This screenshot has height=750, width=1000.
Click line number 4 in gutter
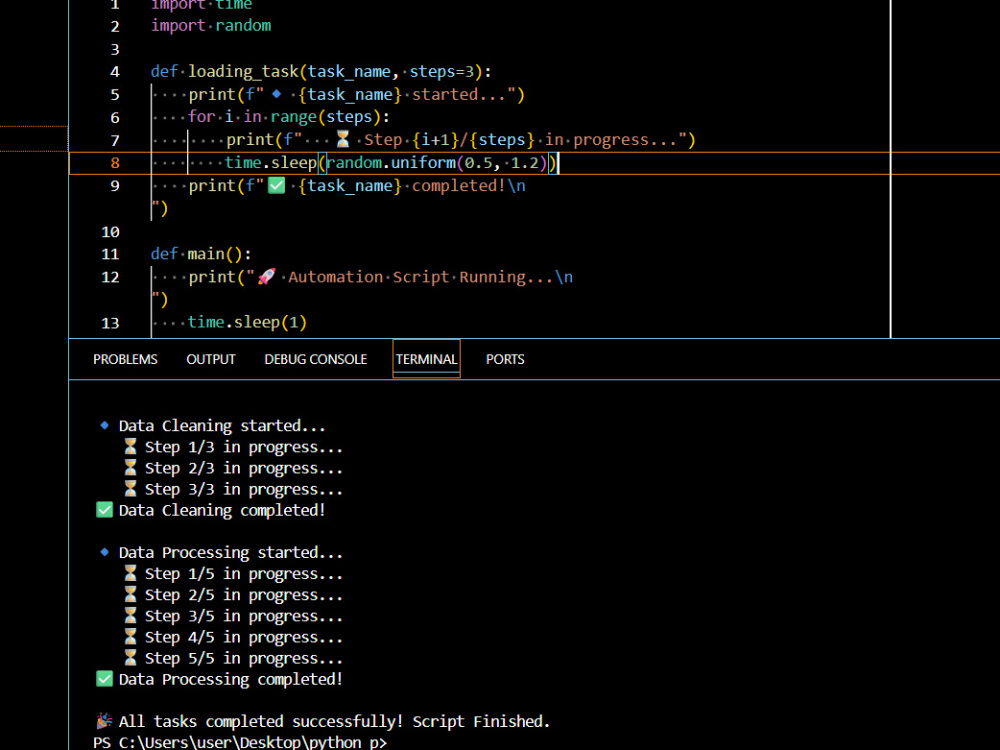(115, 72)
